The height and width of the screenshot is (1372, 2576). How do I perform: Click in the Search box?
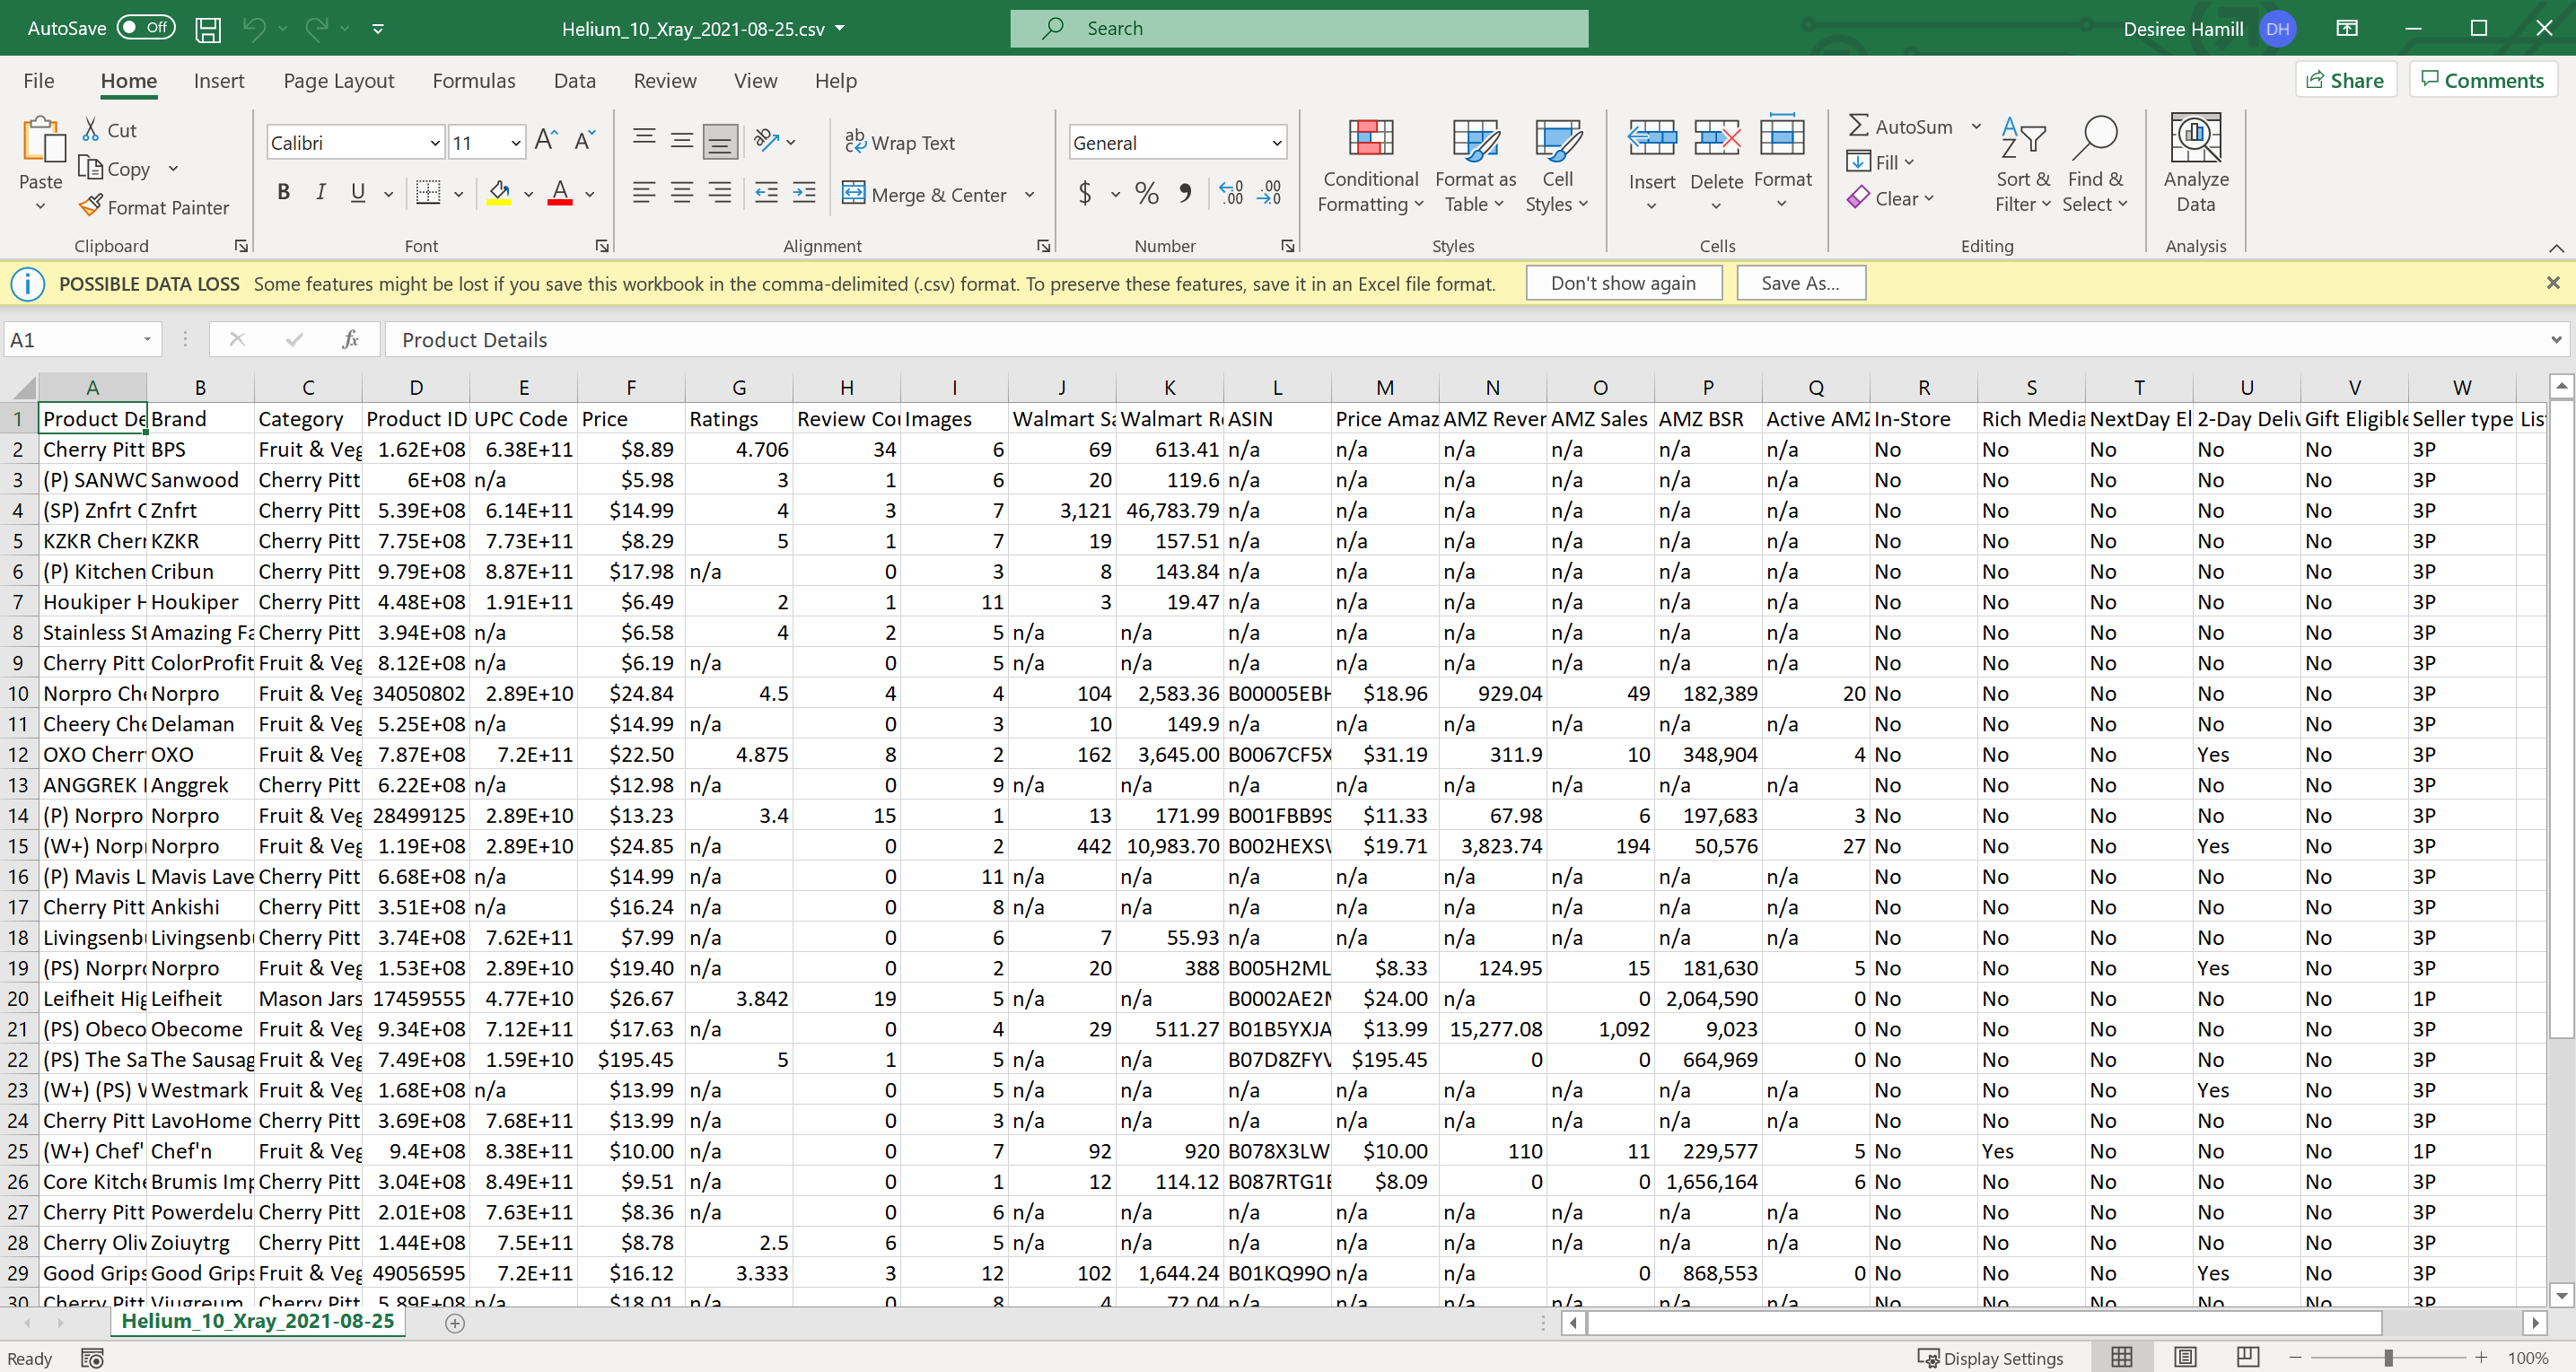(x=1299, y=28)
